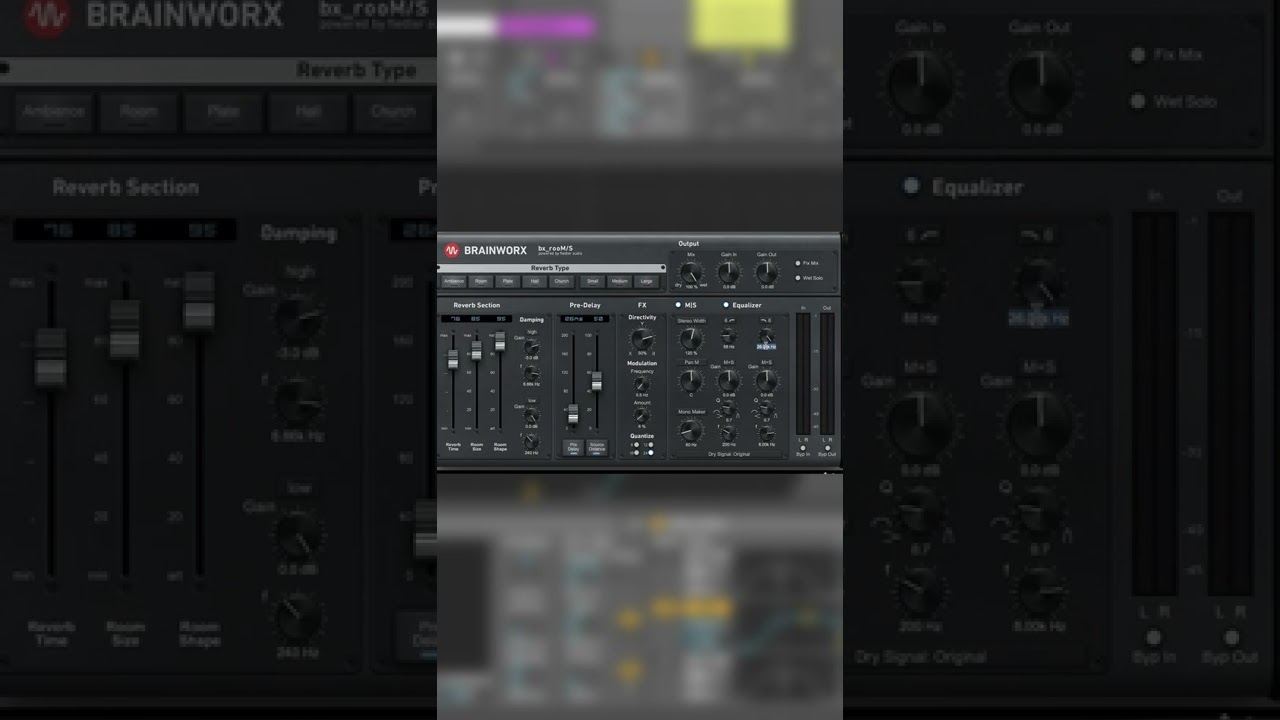The width and height of the screenshot is (1280, 720).
Task: Click the 8.00k Hz EQ frequency knob
Action: pos(766,433)
